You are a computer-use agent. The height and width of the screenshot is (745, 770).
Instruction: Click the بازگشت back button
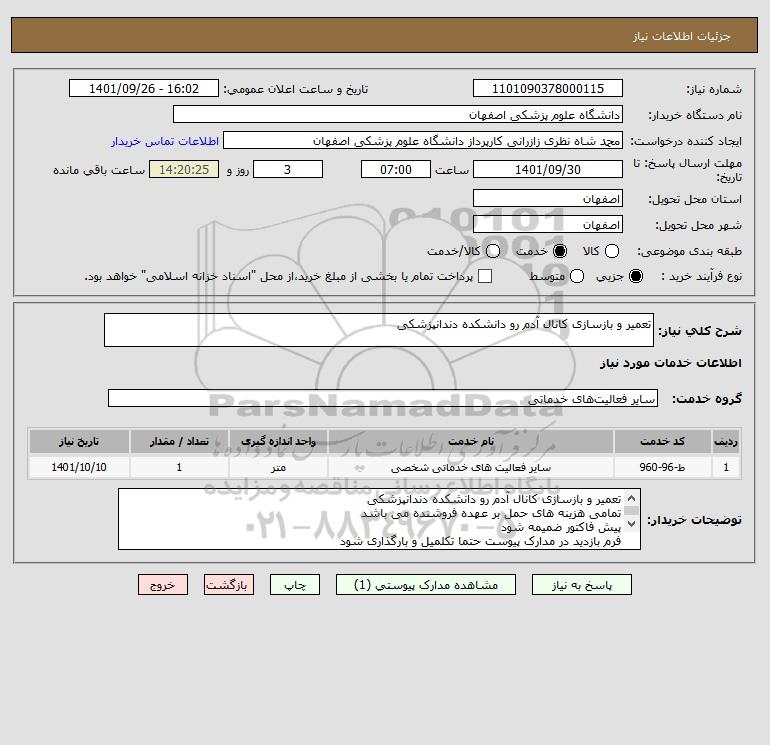point(229,585)
